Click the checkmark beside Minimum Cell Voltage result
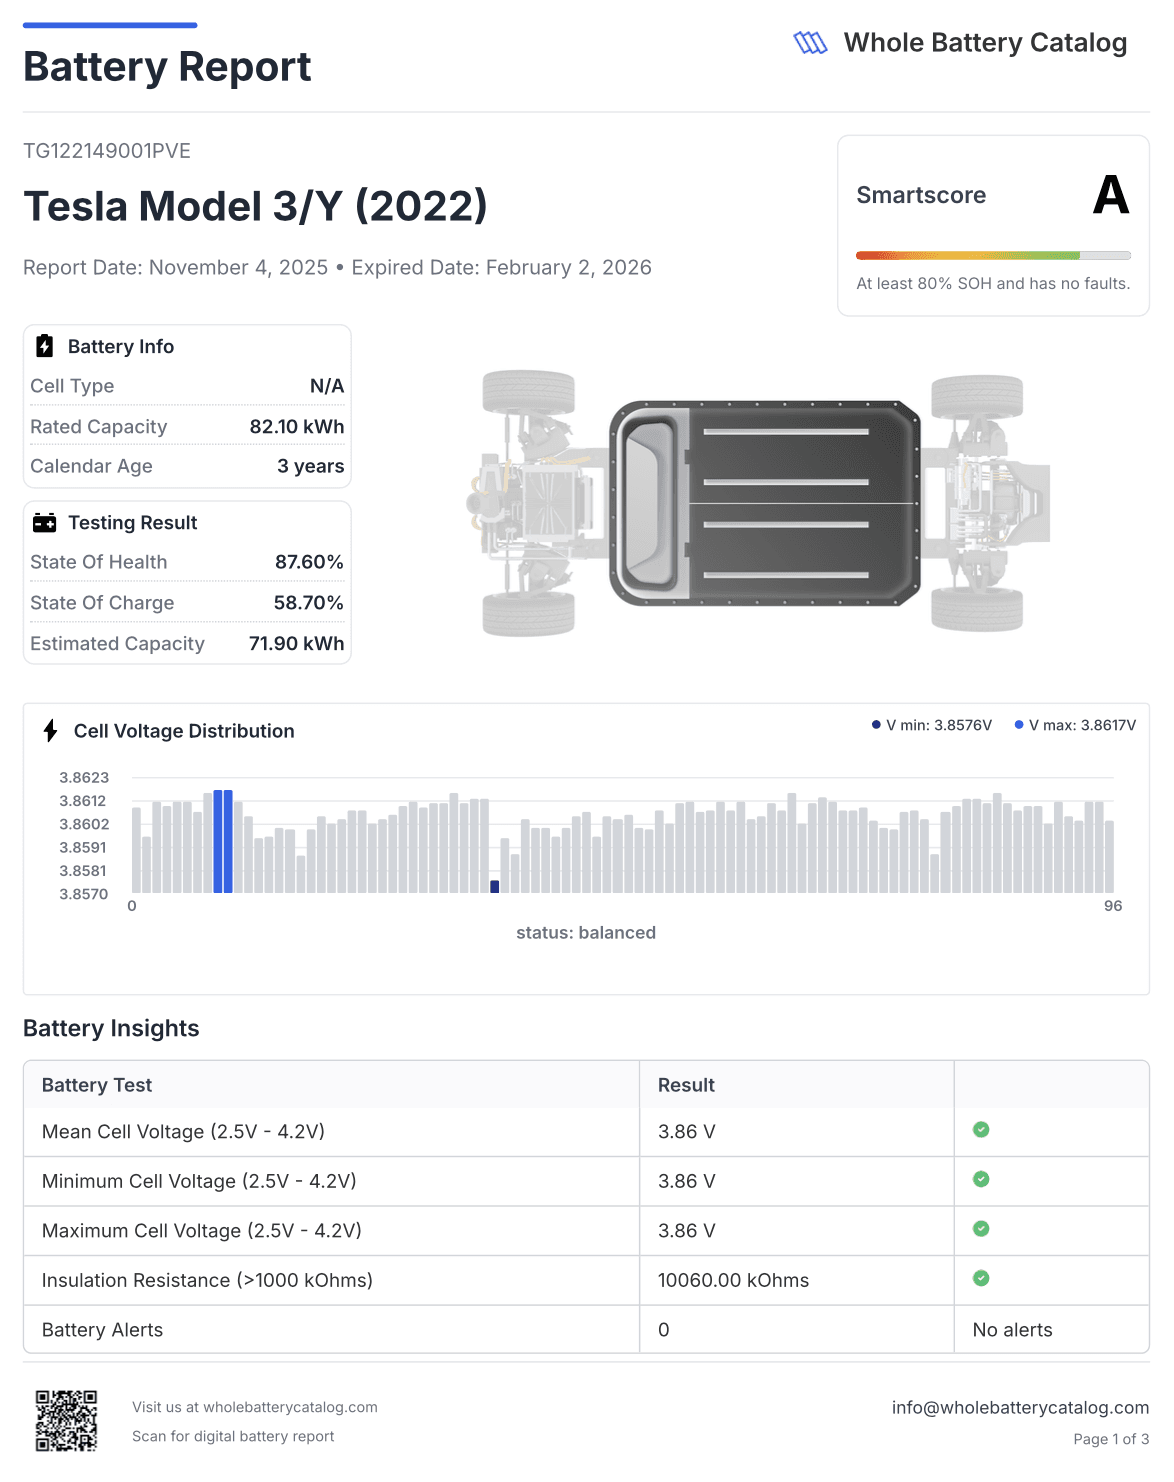This screenshot has width=1174, height=1482. point(981,1180)
